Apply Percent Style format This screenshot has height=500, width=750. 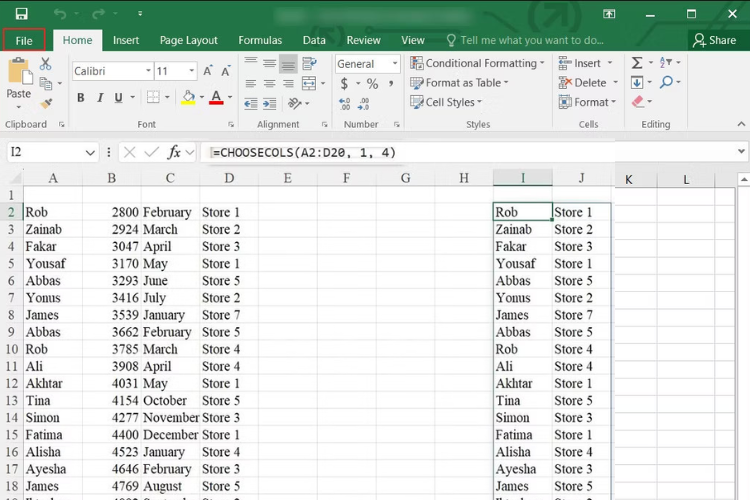(x=372, y=84)
